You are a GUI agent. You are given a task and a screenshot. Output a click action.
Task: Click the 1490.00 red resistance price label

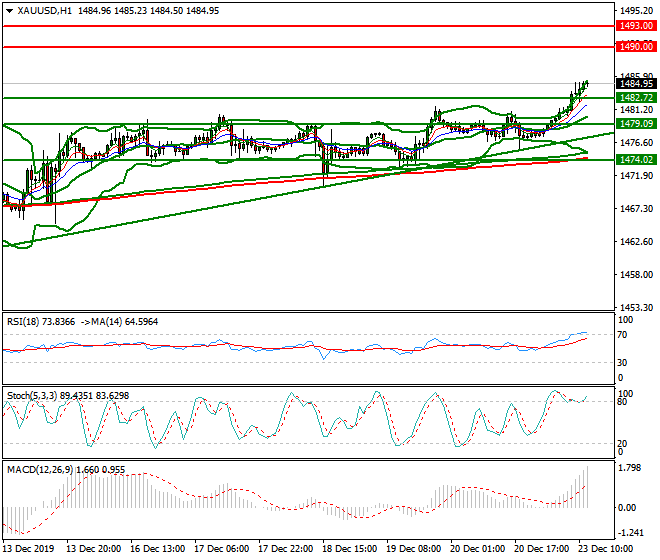click(636, 46)
